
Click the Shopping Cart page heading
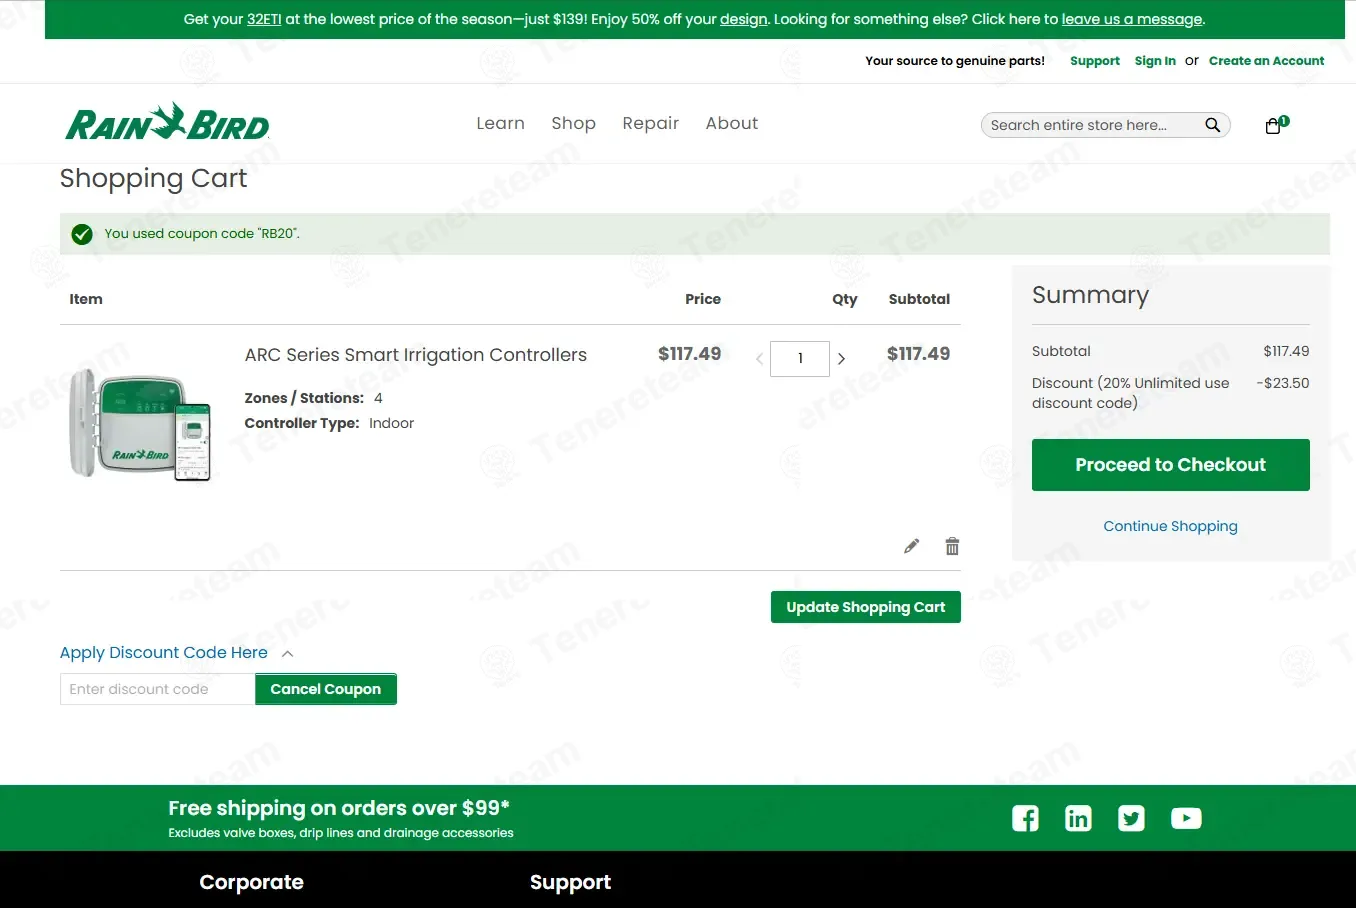(x=153, y=178)
